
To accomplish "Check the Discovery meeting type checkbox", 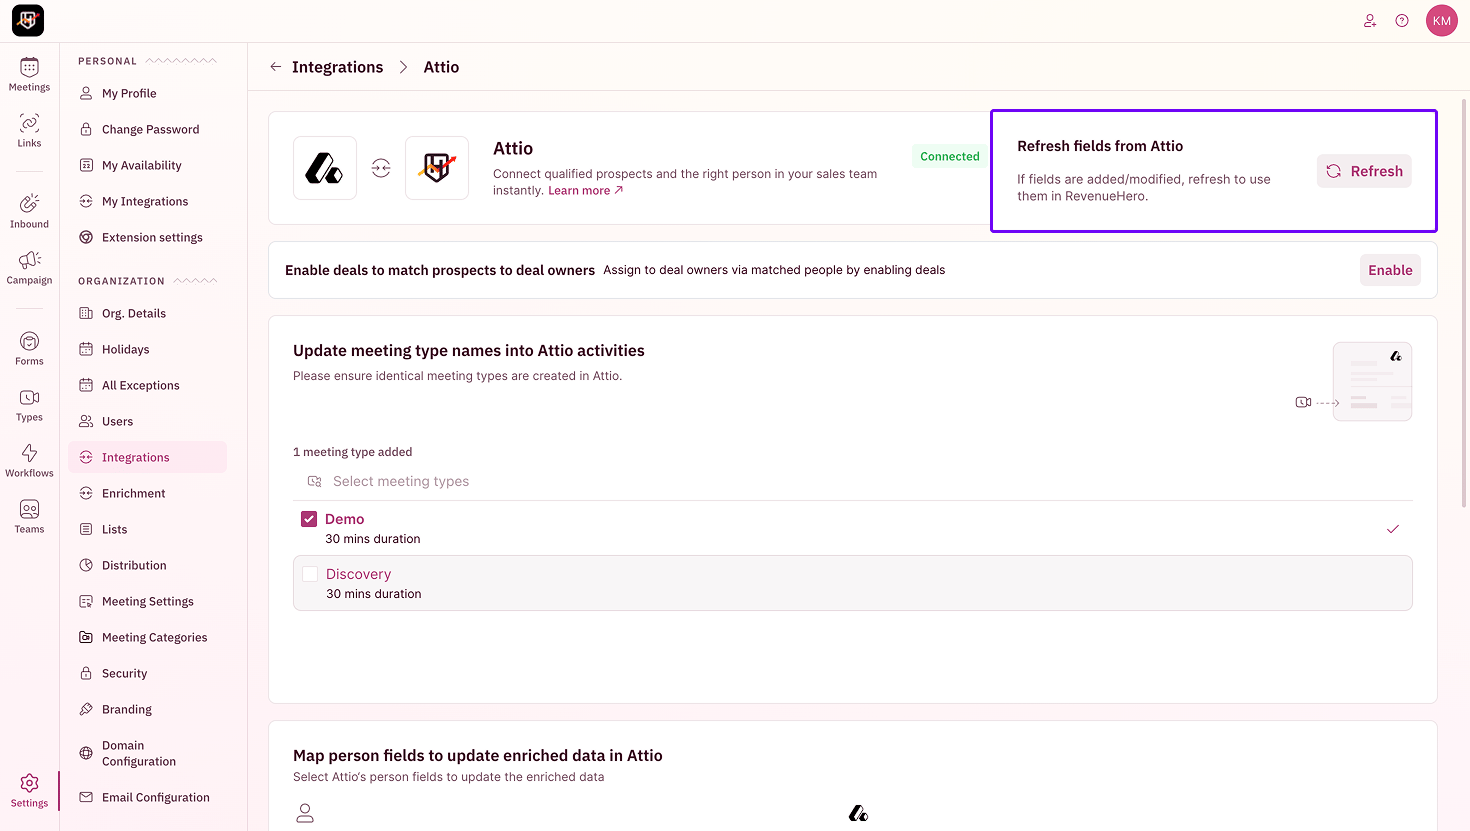I will point(310,574).
